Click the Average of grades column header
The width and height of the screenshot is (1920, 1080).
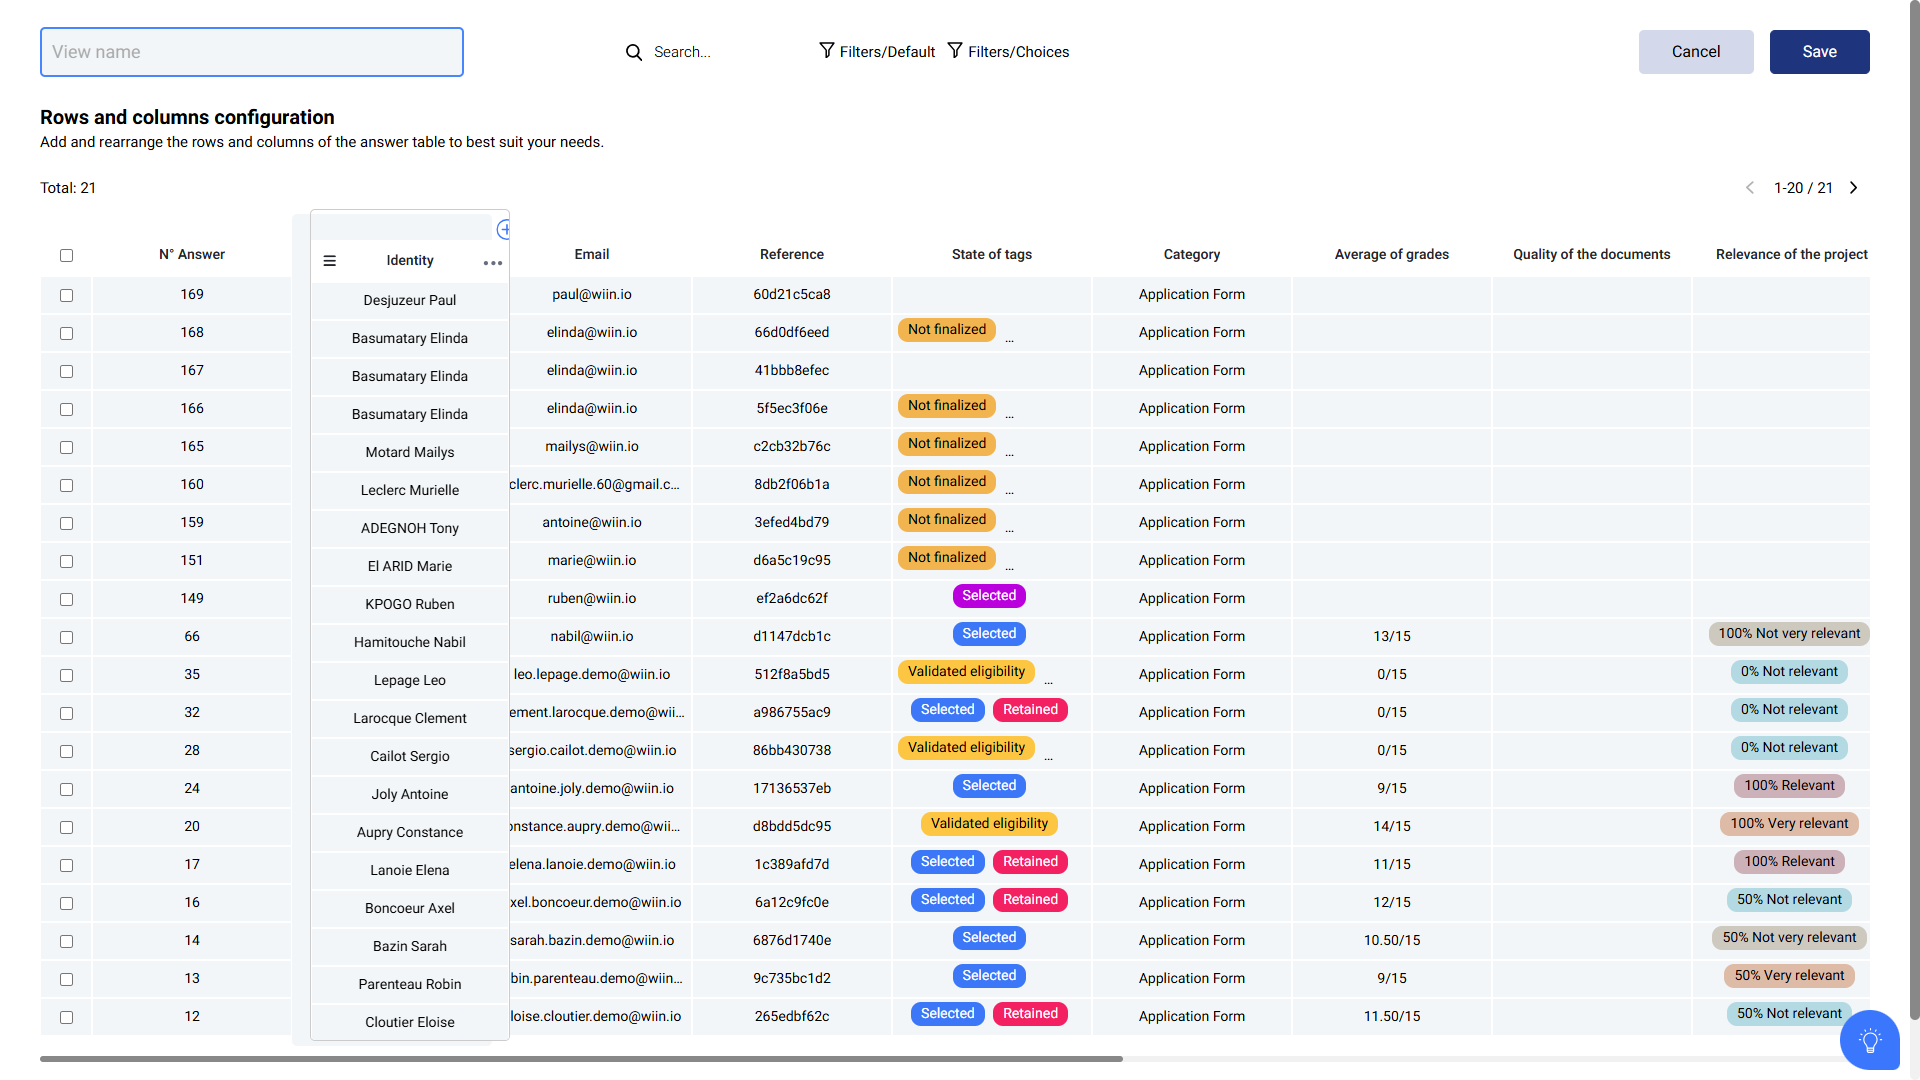[1391, 255]
